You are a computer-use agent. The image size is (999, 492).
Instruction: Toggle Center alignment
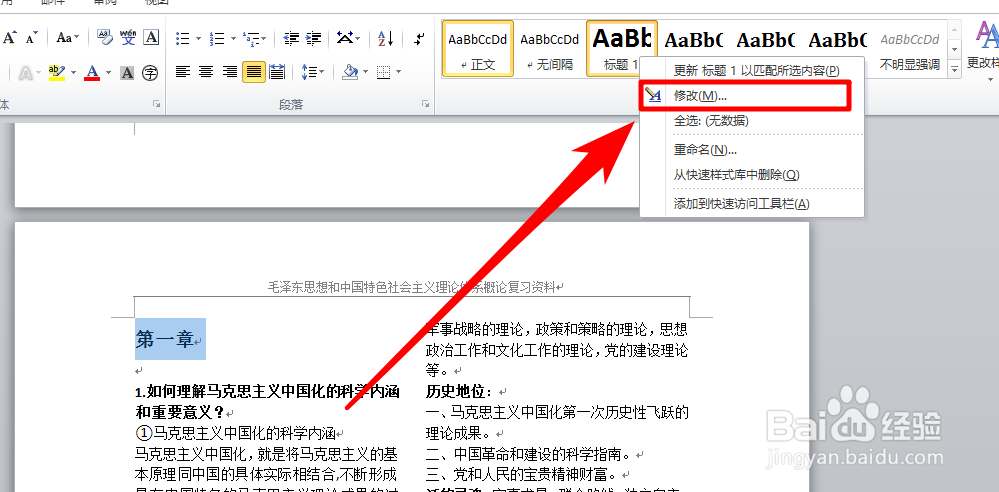click(206, 72)
